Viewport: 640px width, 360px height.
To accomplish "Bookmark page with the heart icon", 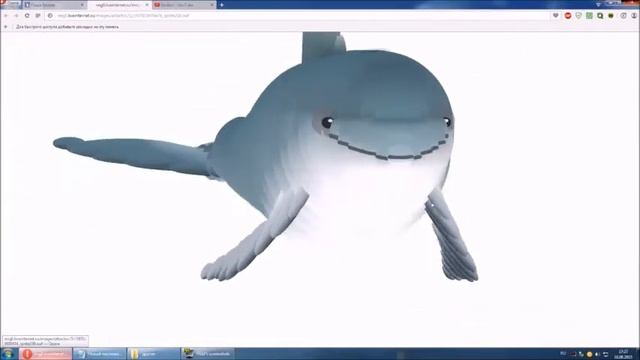I will tap(556, 16).
